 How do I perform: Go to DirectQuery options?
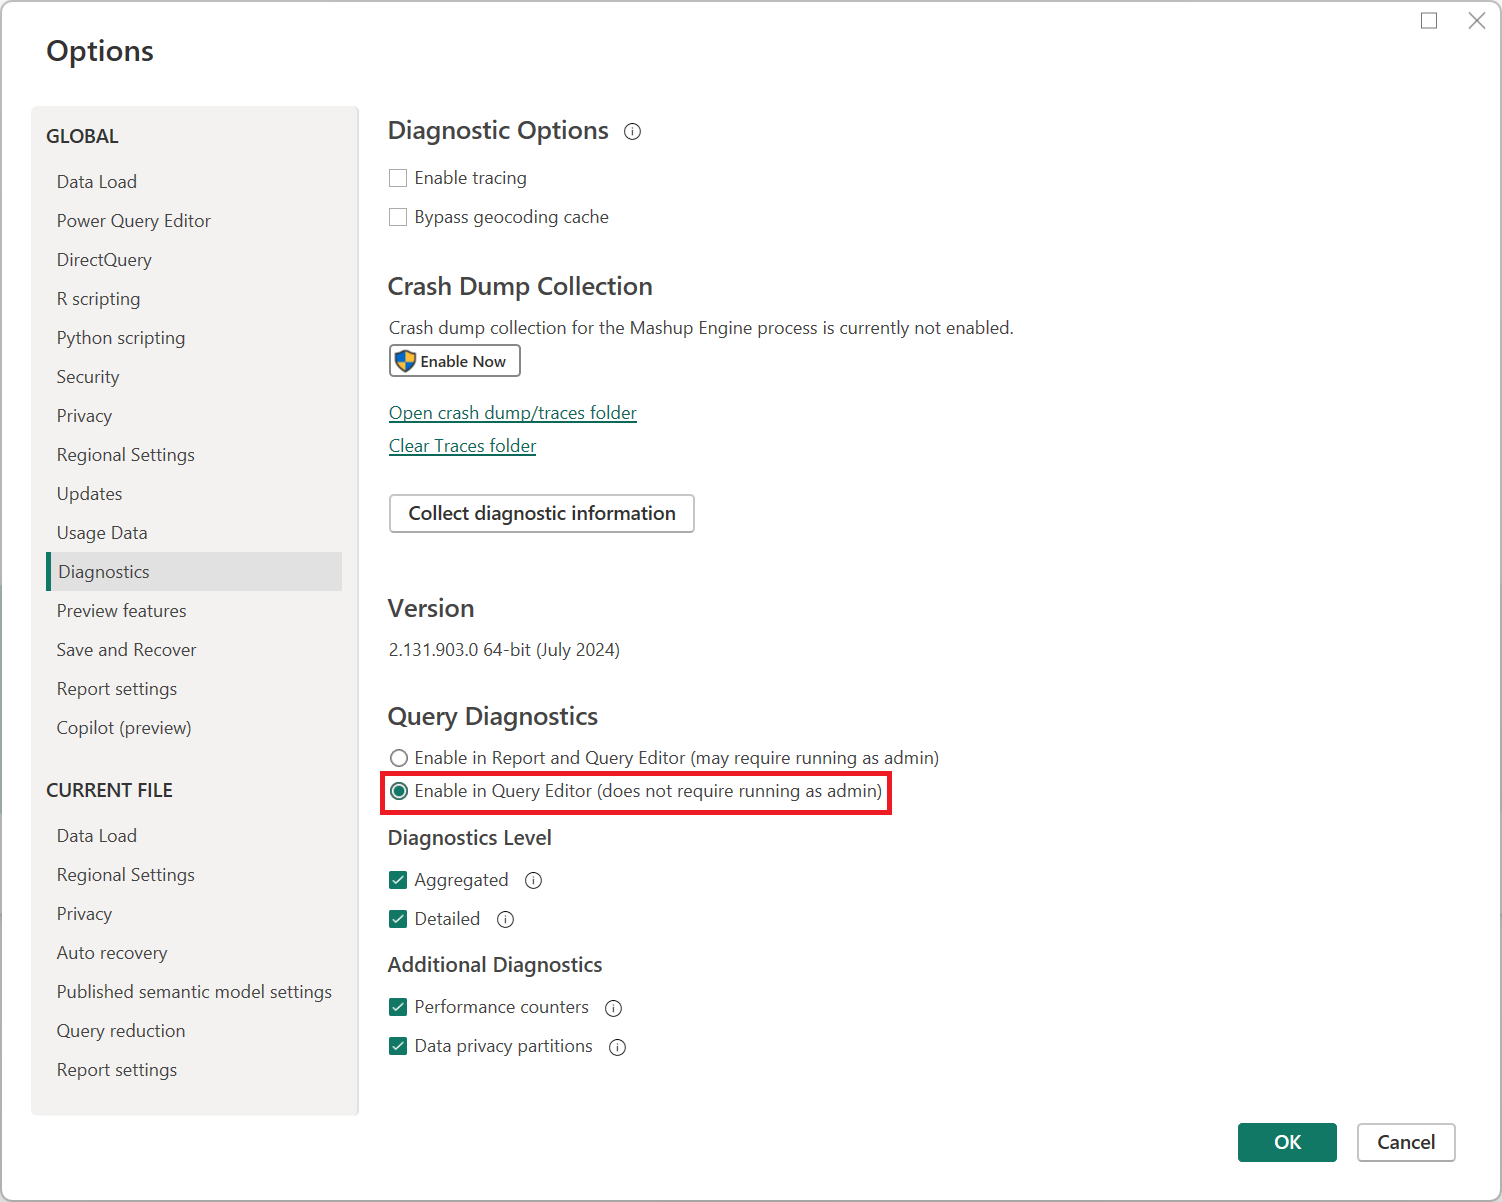tap(194, 260)
